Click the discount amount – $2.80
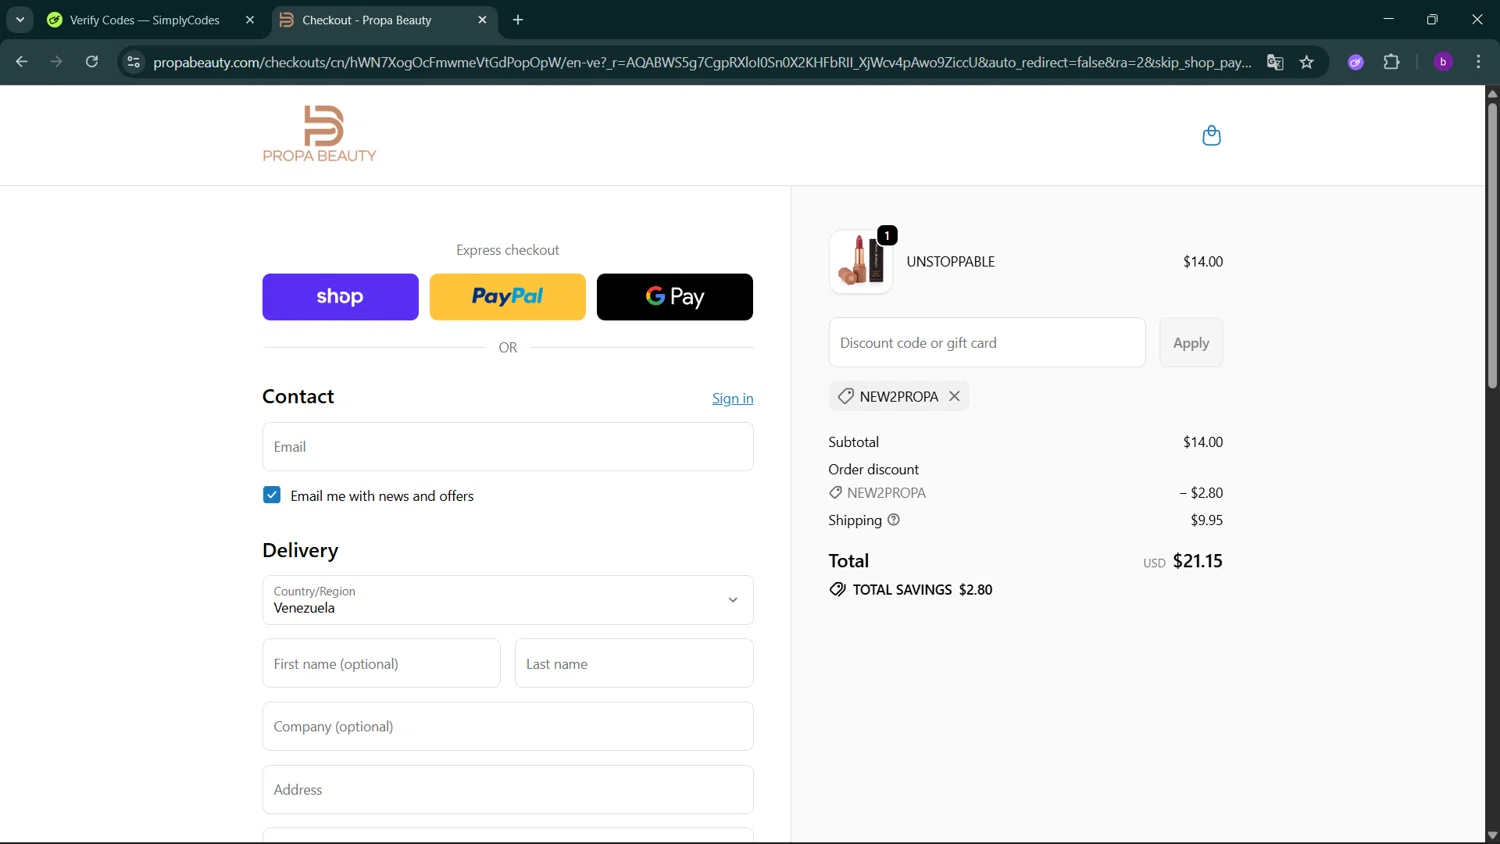This screenshot has height=844, width=1500. tap(1201, 493)
